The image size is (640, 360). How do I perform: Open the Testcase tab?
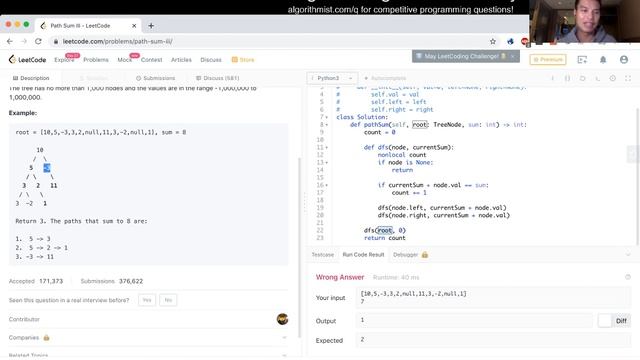tap(322, 255)
